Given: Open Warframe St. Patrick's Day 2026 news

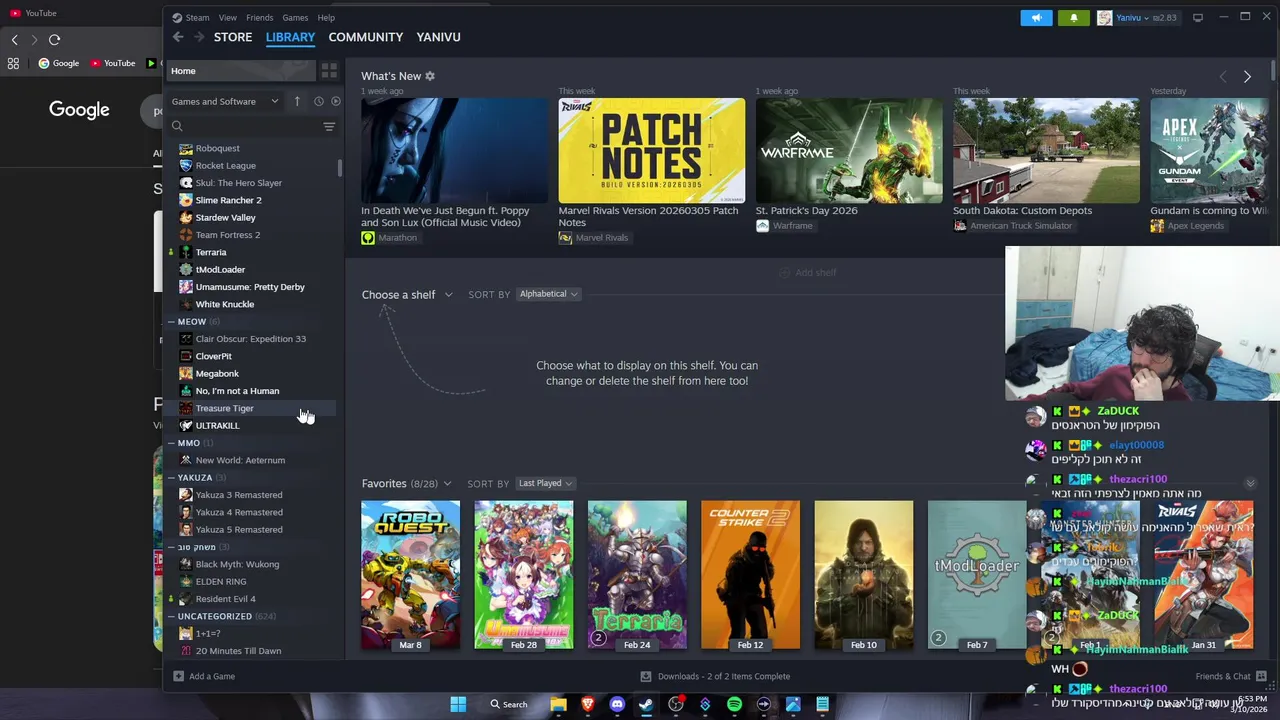Looking at the screenshot, I should click(848, 151).
